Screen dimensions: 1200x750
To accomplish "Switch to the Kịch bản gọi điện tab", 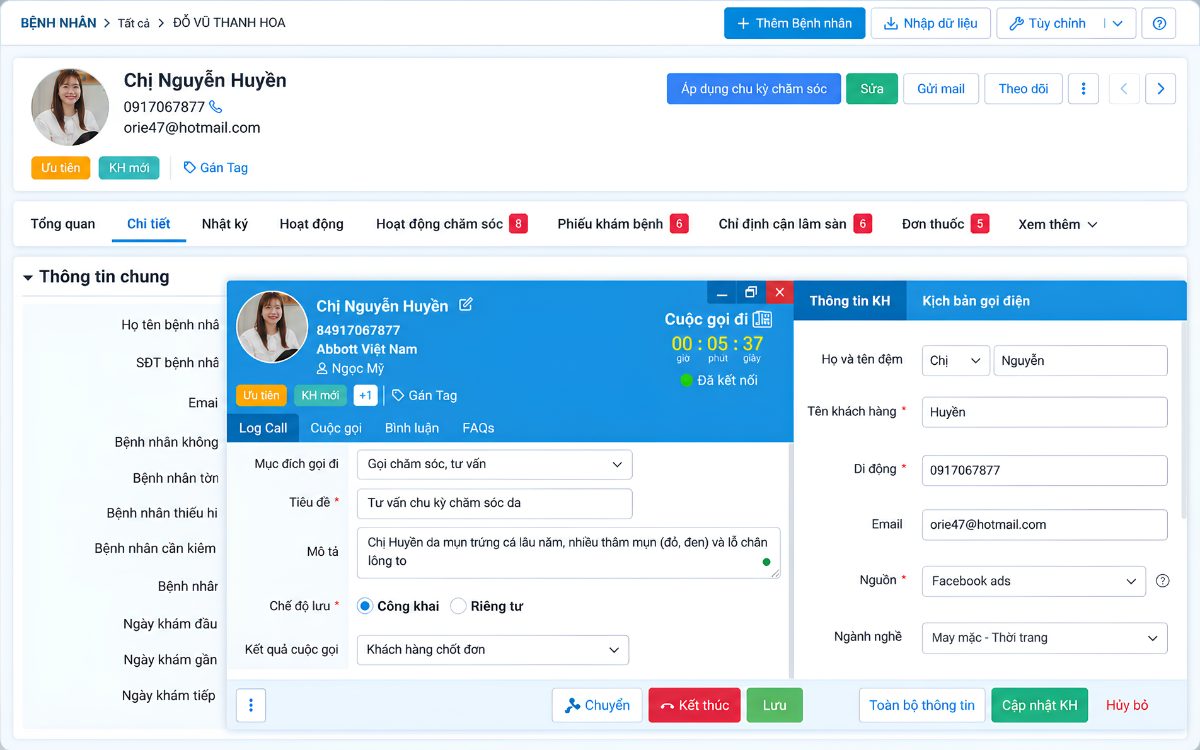I will click(x=975, y=301).
